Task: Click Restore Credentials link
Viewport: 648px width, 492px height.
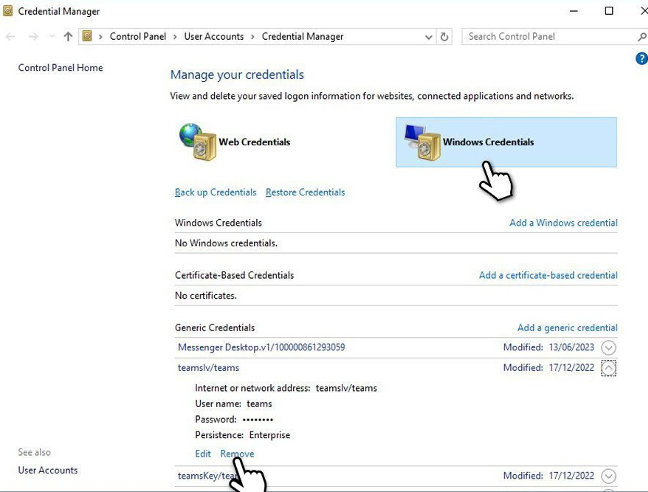Action: tap(305, 193)
